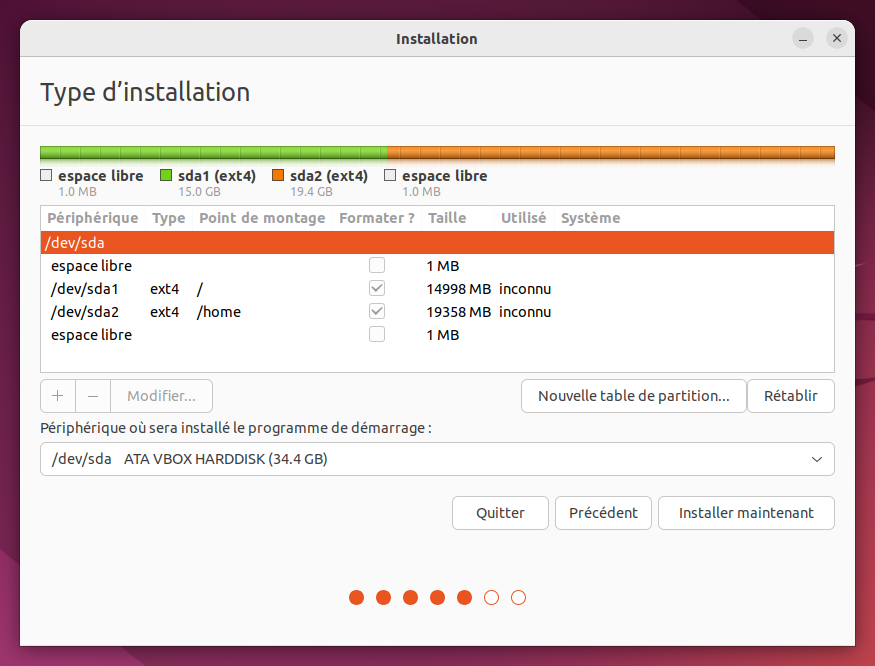Click the dropdown chevron arrow for /dev/sda
875x666 pixels.
point(817,460)
